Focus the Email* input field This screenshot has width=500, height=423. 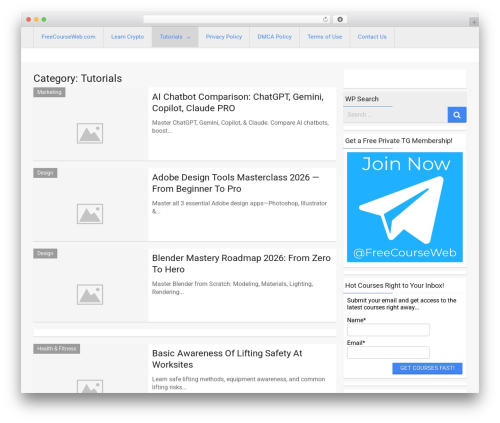point(388,353)
